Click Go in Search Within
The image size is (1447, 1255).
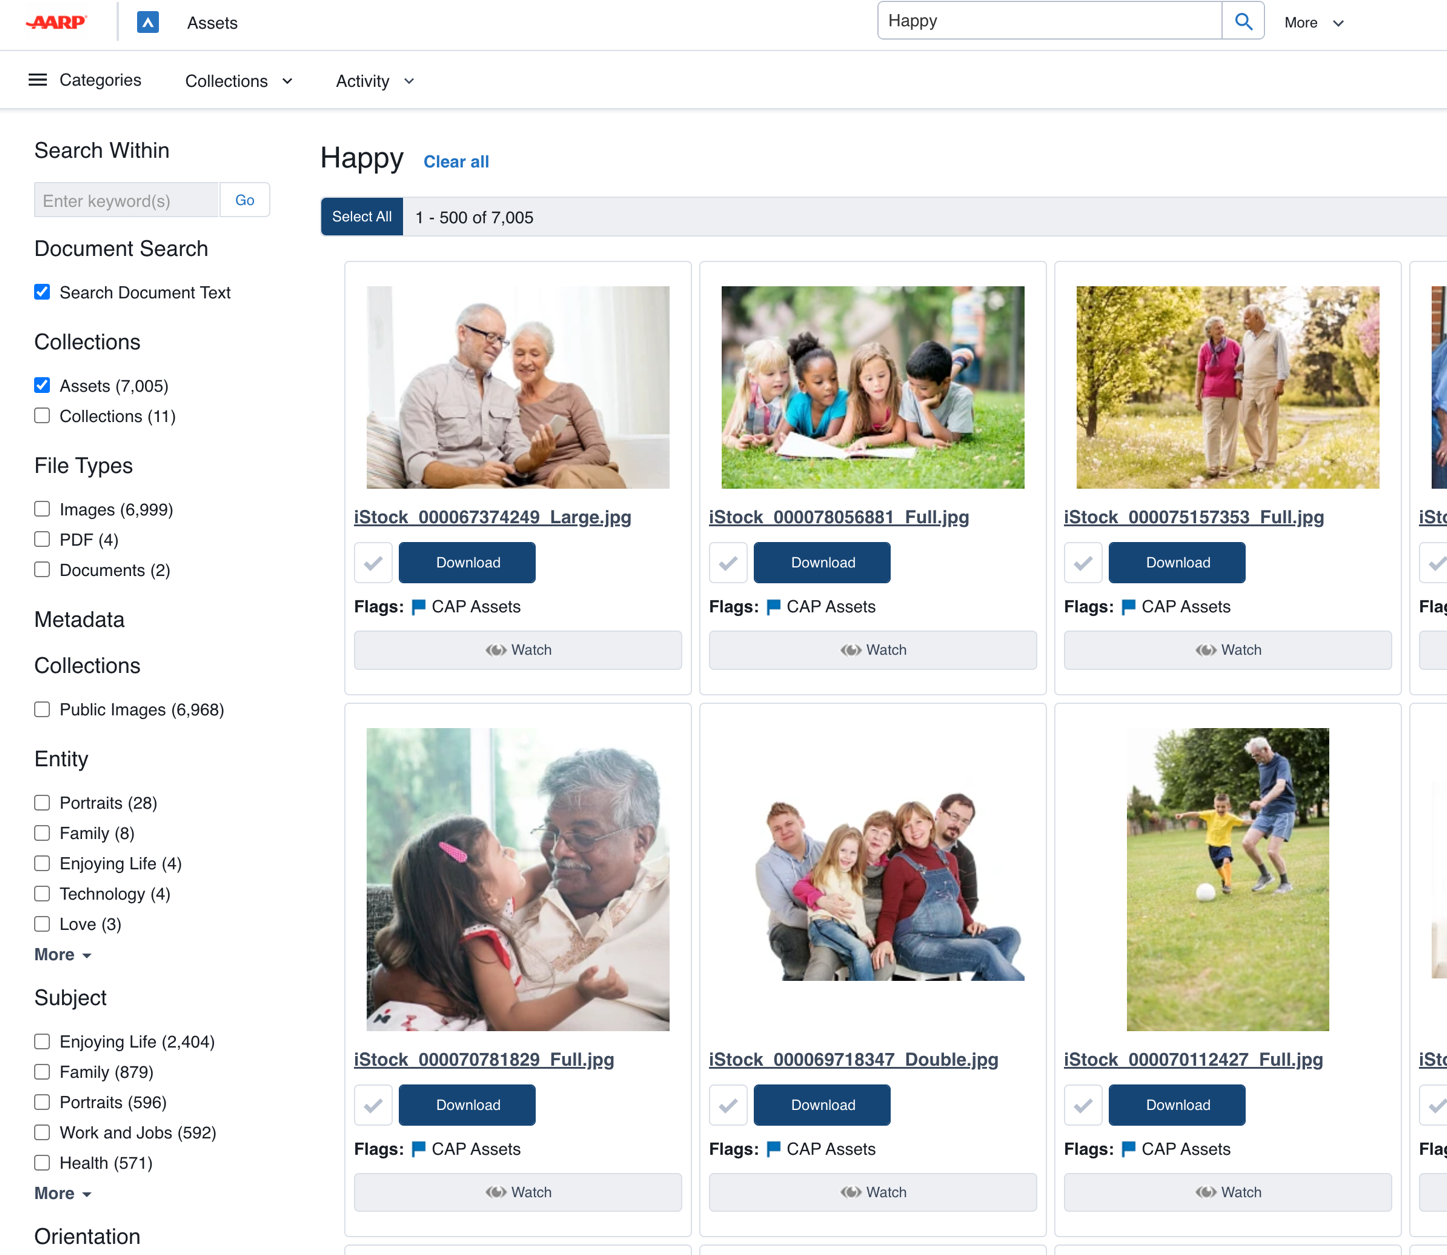click(245, 200)
